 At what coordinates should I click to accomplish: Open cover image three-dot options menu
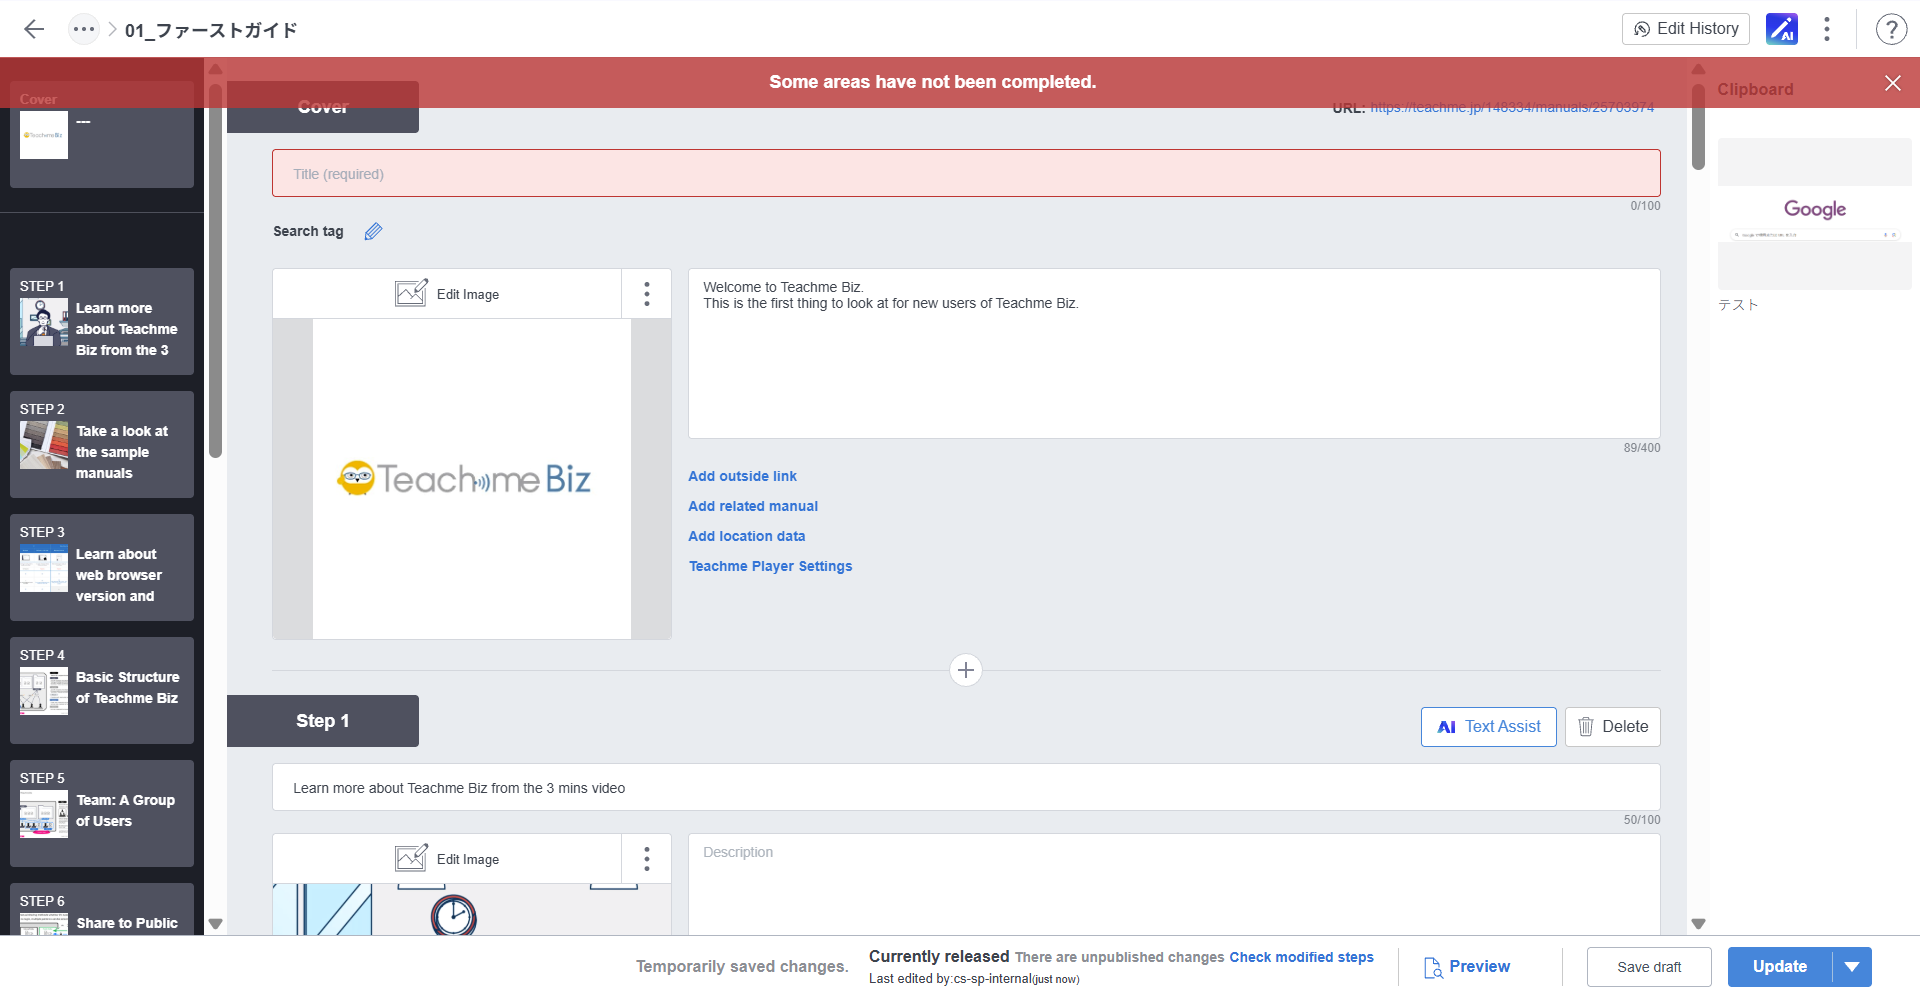pyautogui.click(x=647, y=294)
